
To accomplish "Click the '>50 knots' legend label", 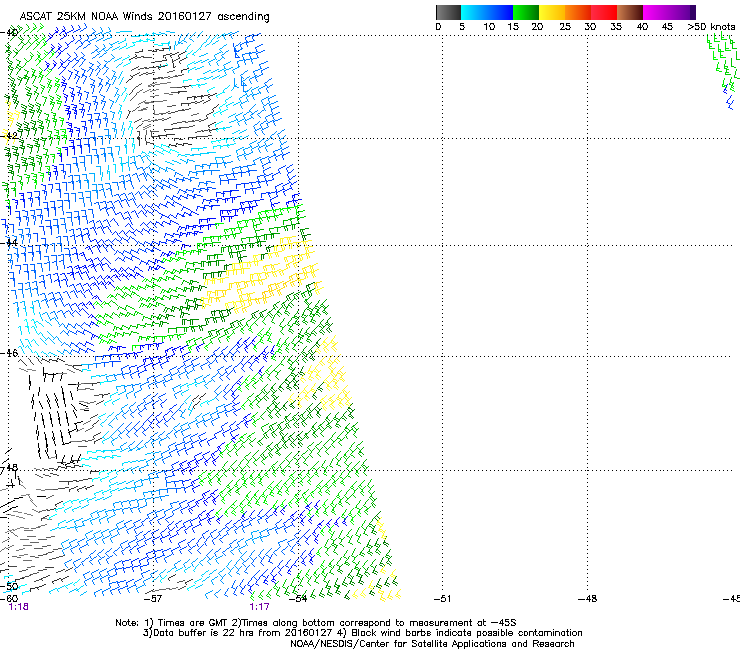I will (711, 27).
